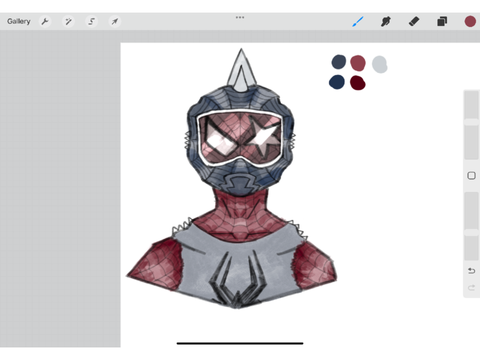This screenshot has height=360, width=480.
Task: Tap the gray horn on the helmet
Action: pyautogui.click(x=241, y=71)
